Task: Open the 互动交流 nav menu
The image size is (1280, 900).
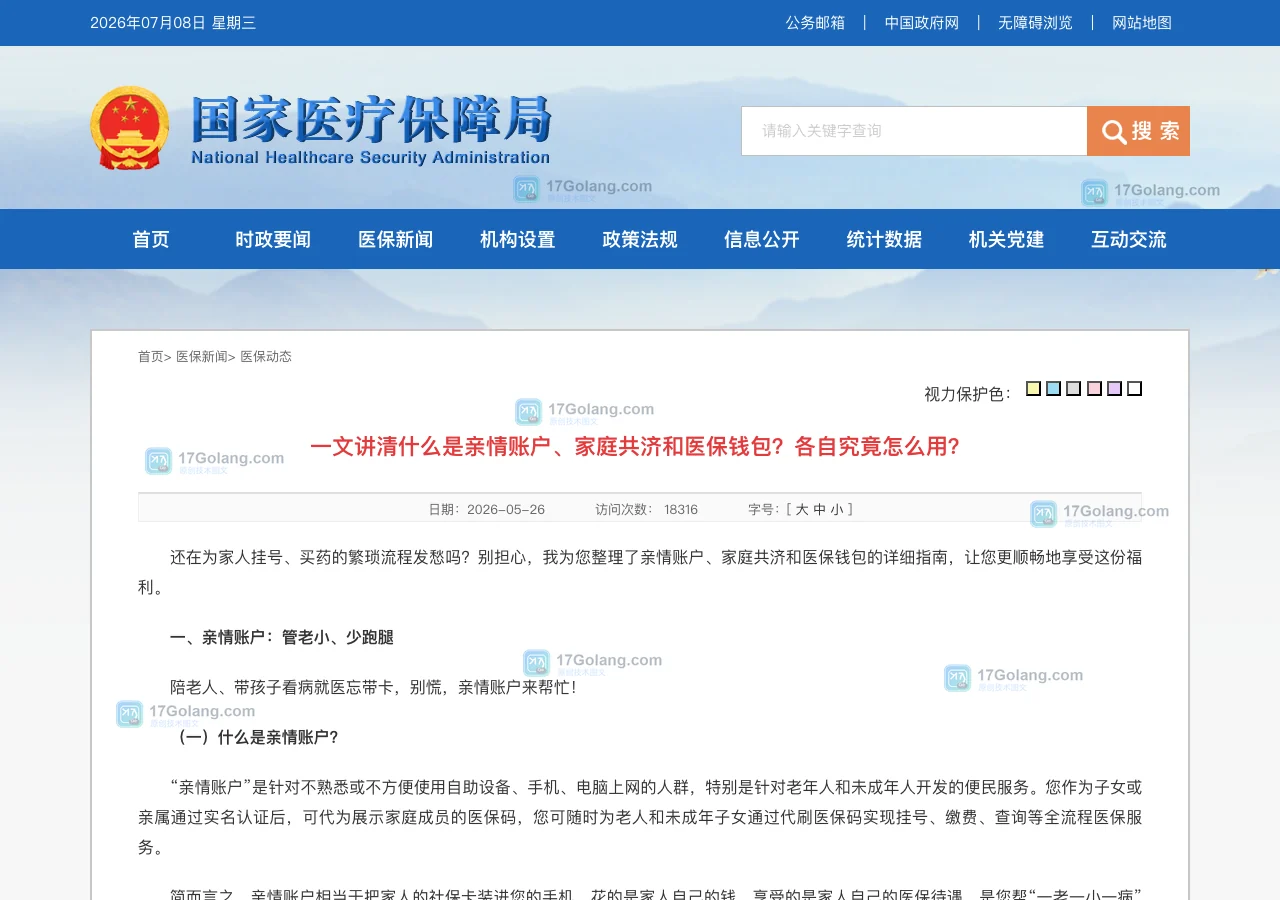Action: click(1128, 239)
